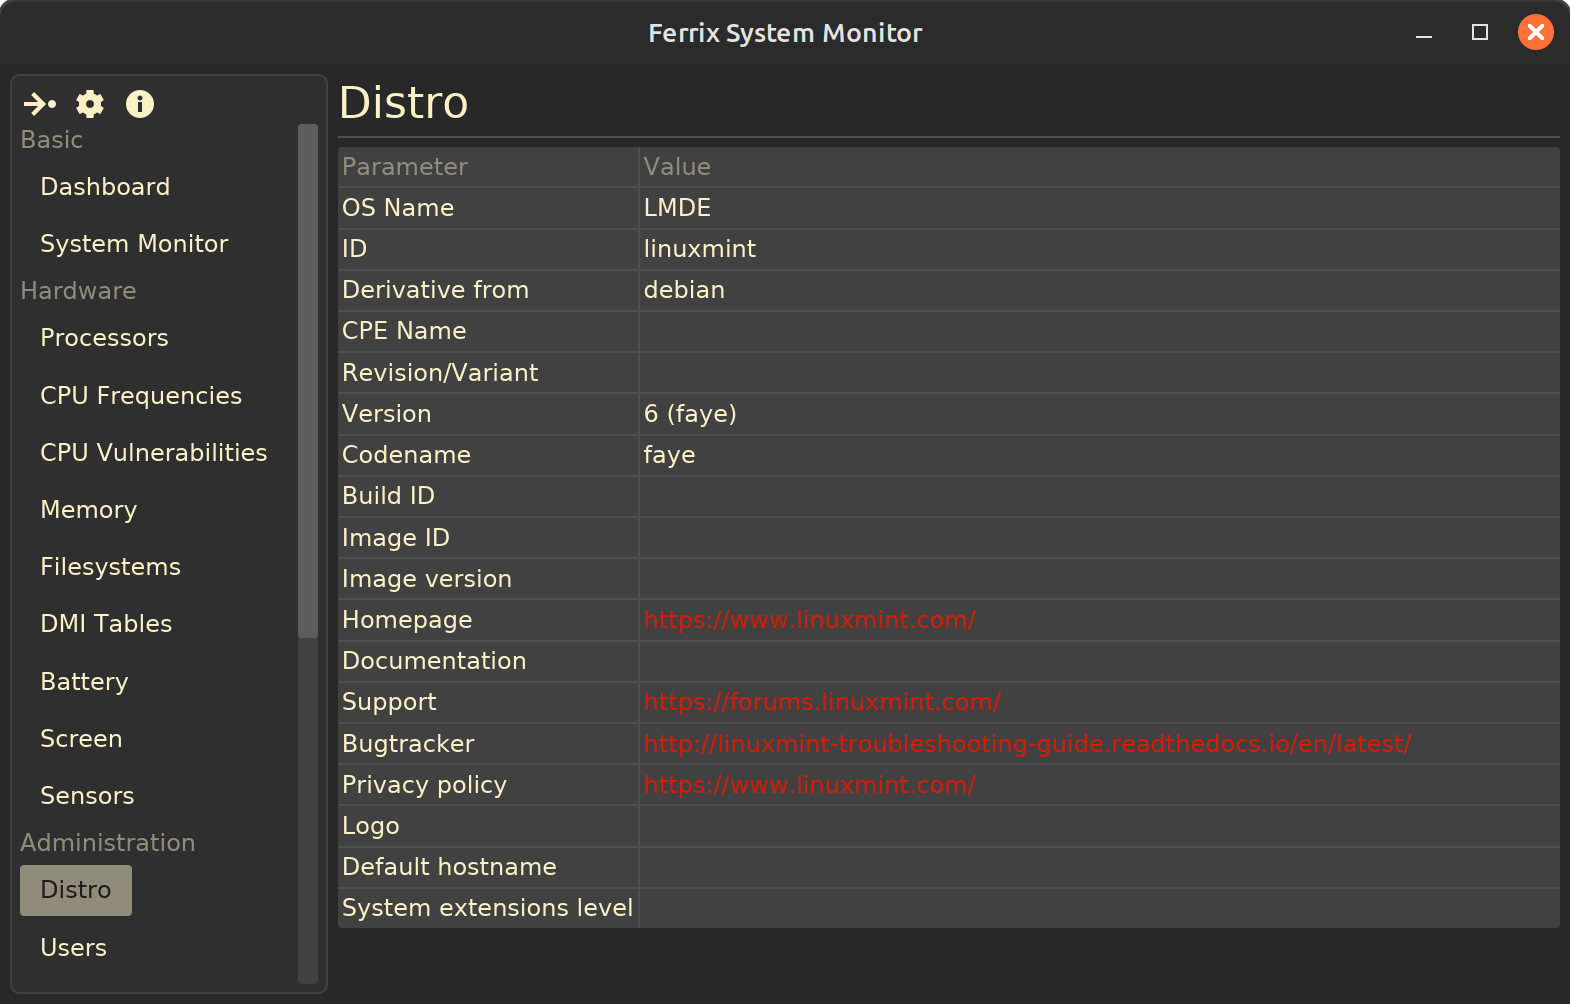Select Processors in the sidebar
The height and width of the screenshot is (1004, 1570).
click(104, 338)
